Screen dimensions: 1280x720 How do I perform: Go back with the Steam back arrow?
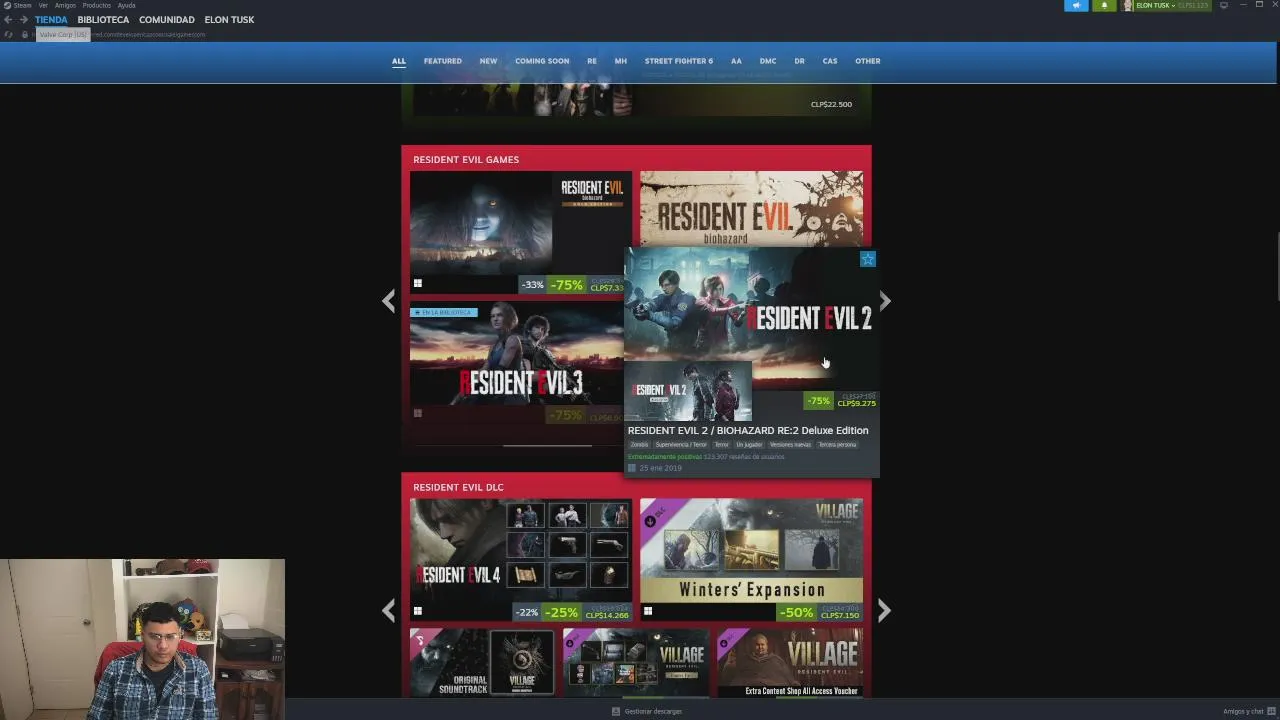point(8,20)
